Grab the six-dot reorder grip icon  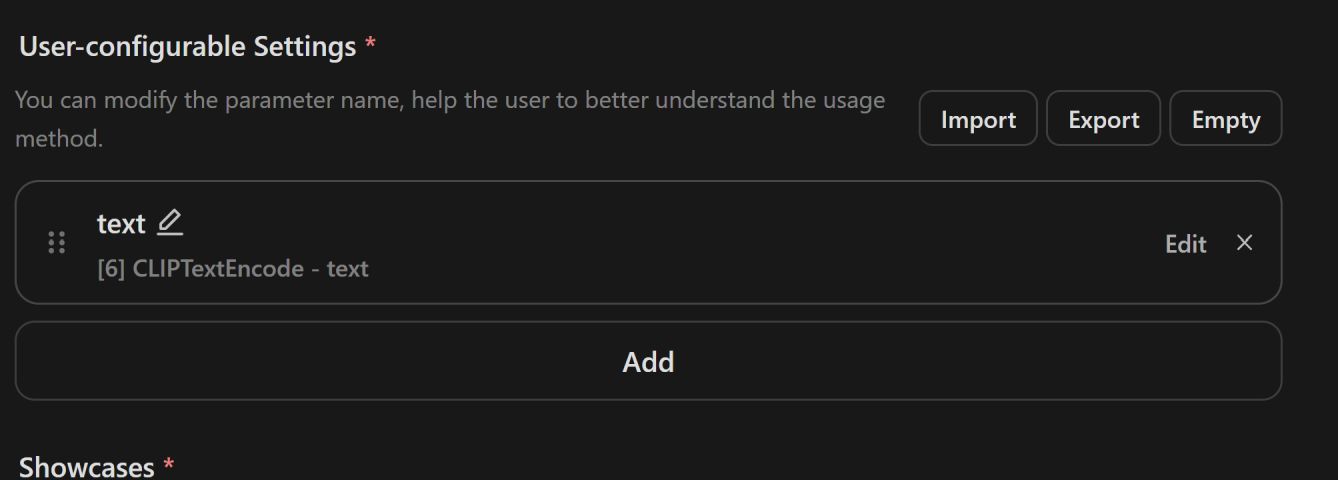click(57, 243)
